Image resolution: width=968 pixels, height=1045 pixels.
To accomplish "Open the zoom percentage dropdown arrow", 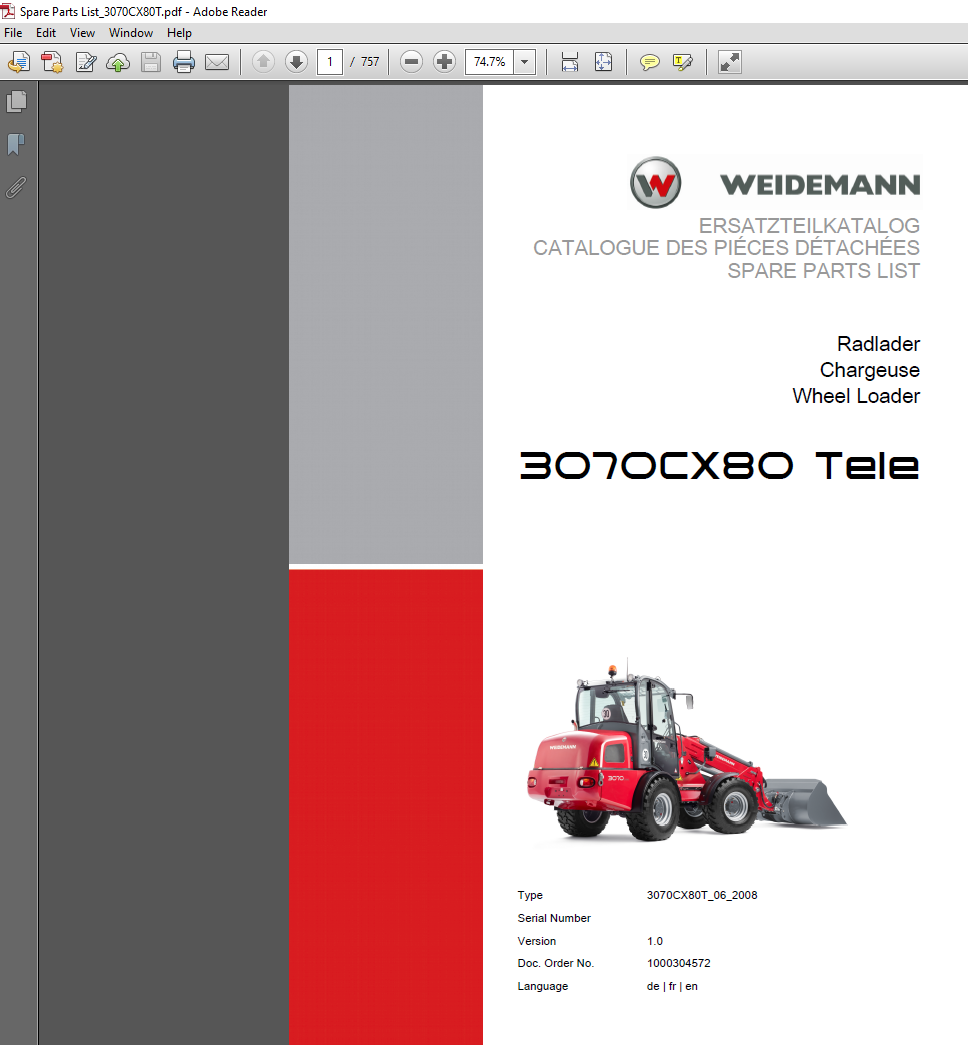I will click(x=525, y=62).
